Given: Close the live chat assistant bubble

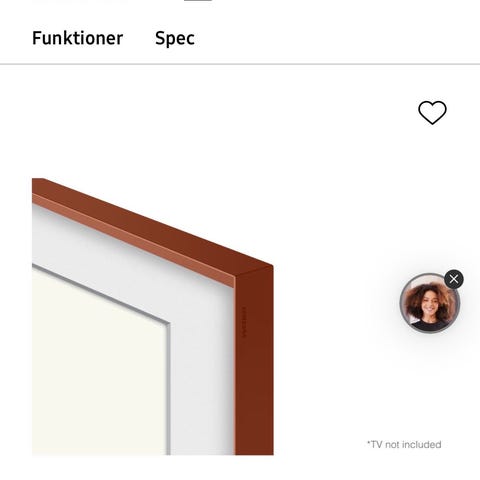Looking at the screenshot, I should [x=454, y=279].
